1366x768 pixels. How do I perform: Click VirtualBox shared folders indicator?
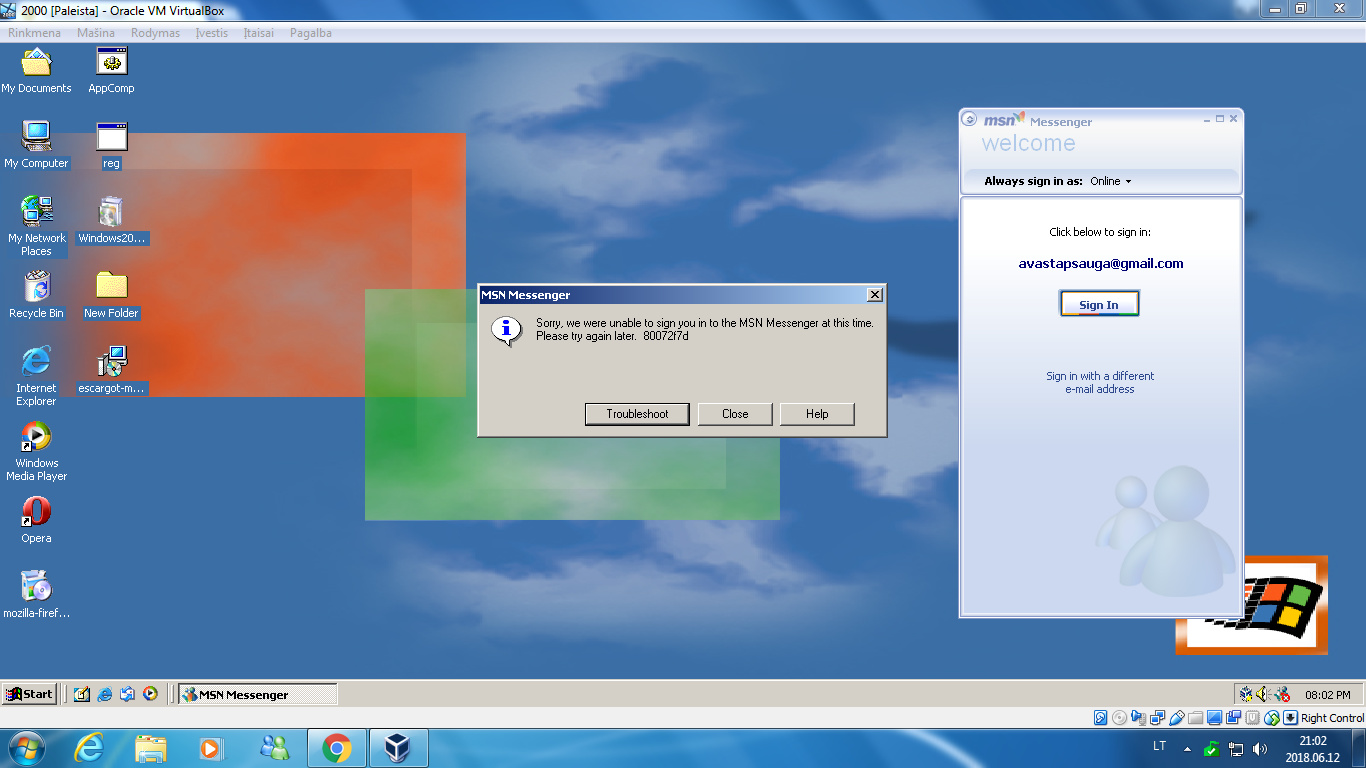tap(1195, 718)
